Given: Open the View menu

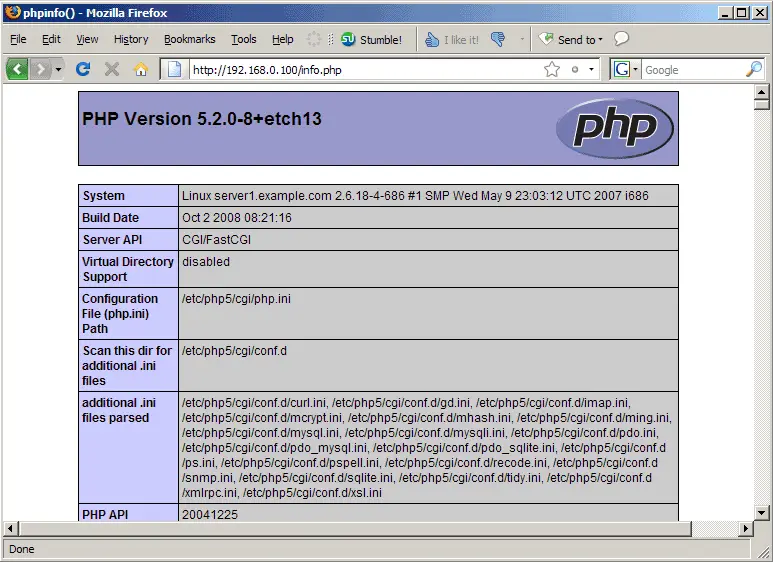Looking at the screenshot, I should (87, 39).
